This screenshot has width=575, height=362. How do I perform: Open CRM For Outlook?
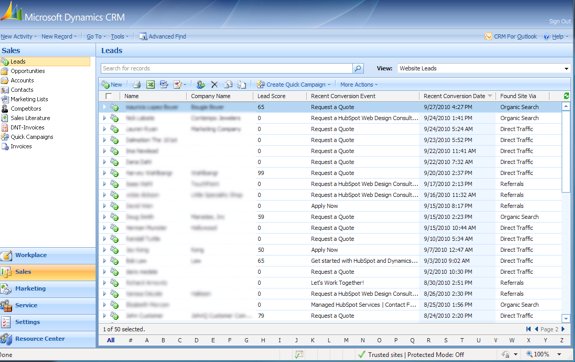[510, 36]
